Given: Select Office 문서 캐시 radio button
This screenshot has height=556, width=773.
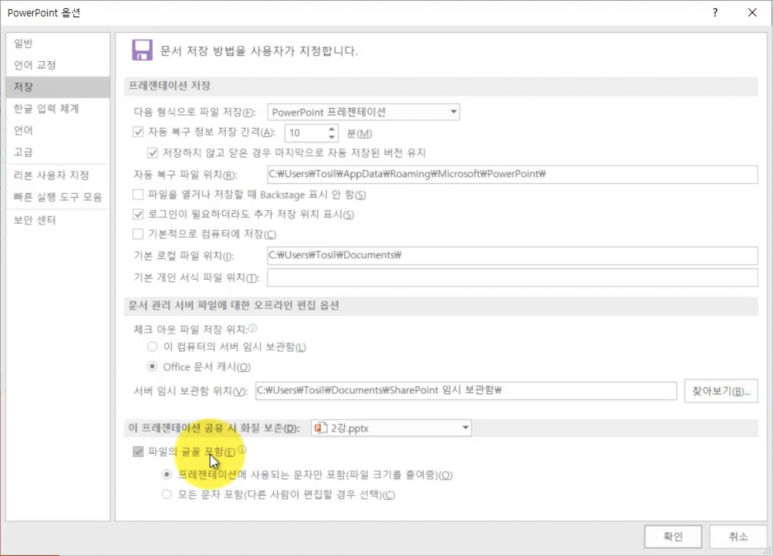Looking at the screenshot, I should click(152, 366).
